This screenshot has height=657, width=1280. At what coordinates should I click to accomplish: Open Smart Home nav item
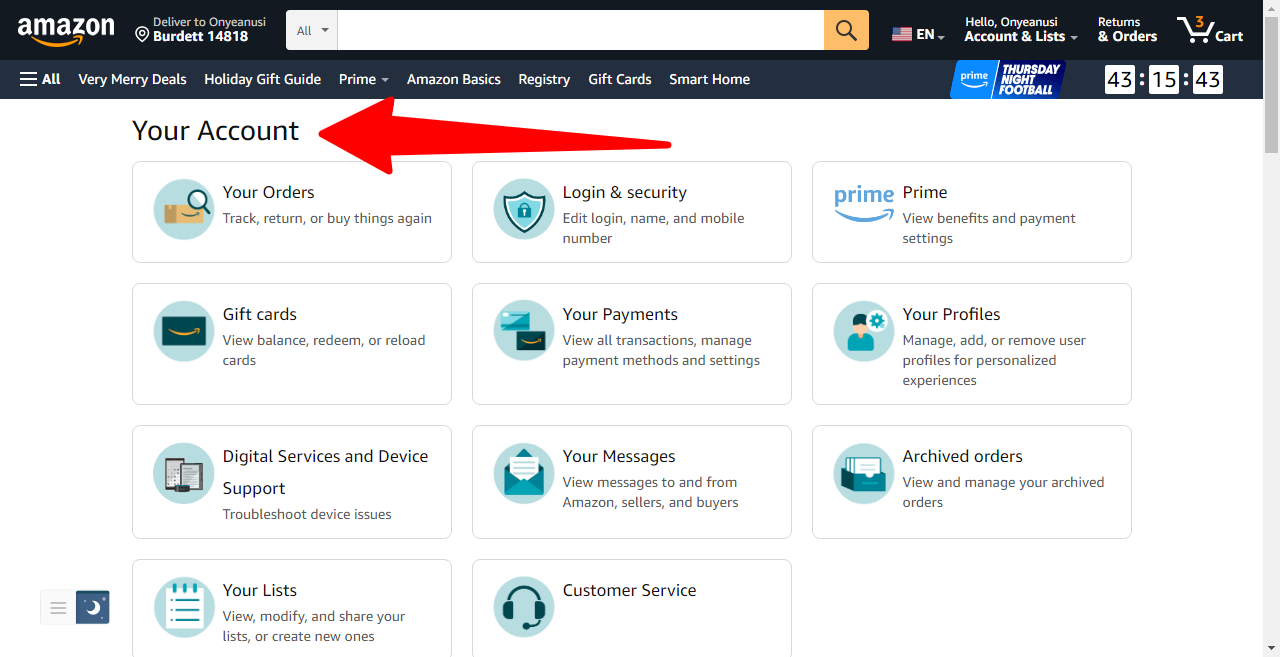[x=709, y=79]
